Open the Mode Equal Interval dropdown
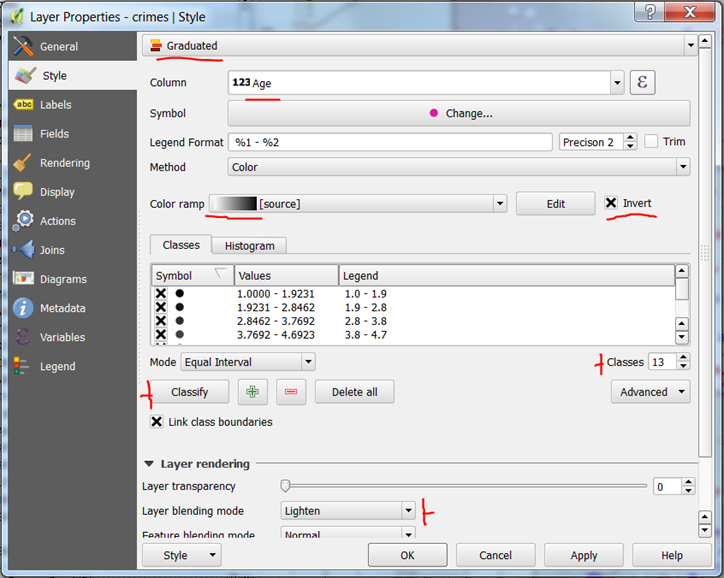The height and width of the screenshot is (578, 724). 247,362
